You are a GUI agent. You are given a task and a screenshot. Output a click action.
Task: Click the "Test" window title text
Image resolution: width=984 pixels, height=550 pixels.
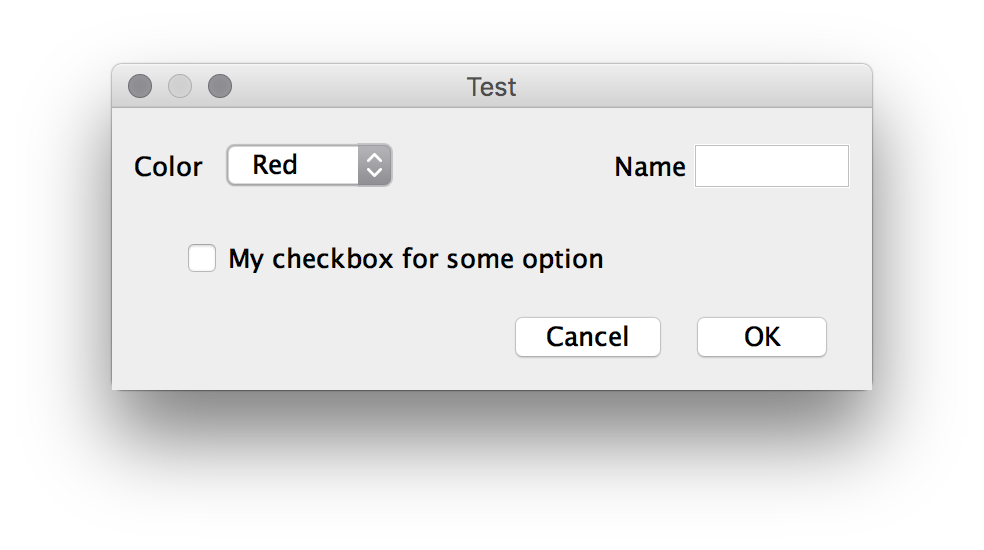491,87
